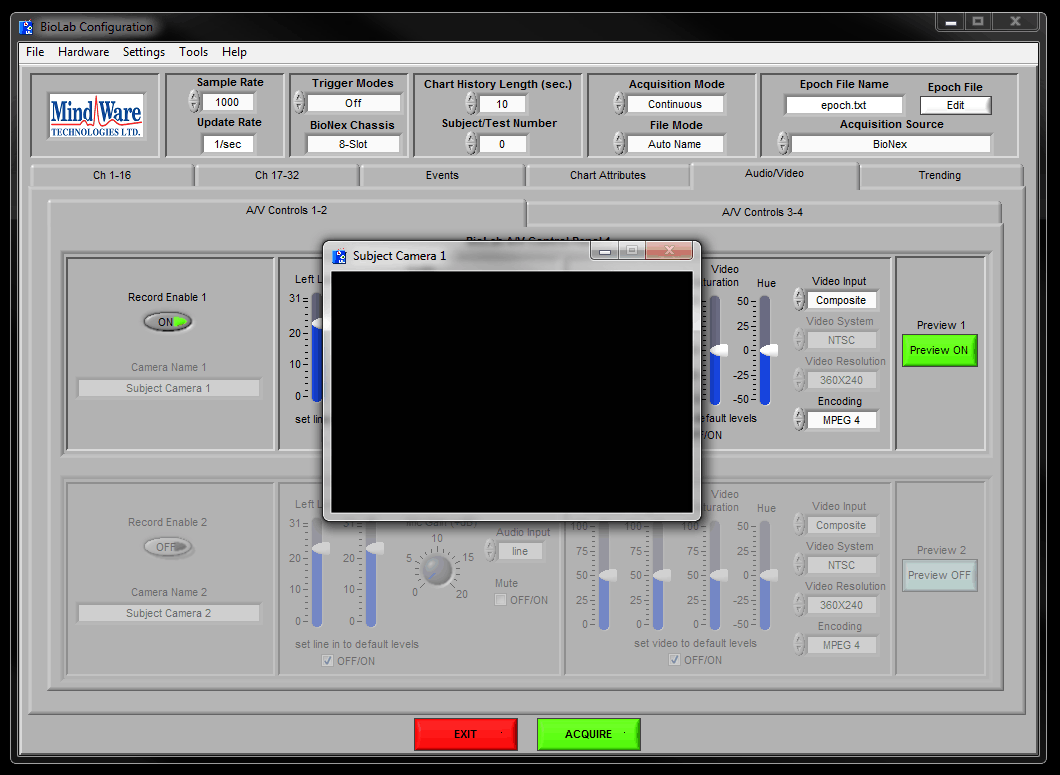The height and width of the screenshot is (775, 1060).
Task: Click the Subject/Test Number stepper arrows
Action: click(x=471, y=143)
